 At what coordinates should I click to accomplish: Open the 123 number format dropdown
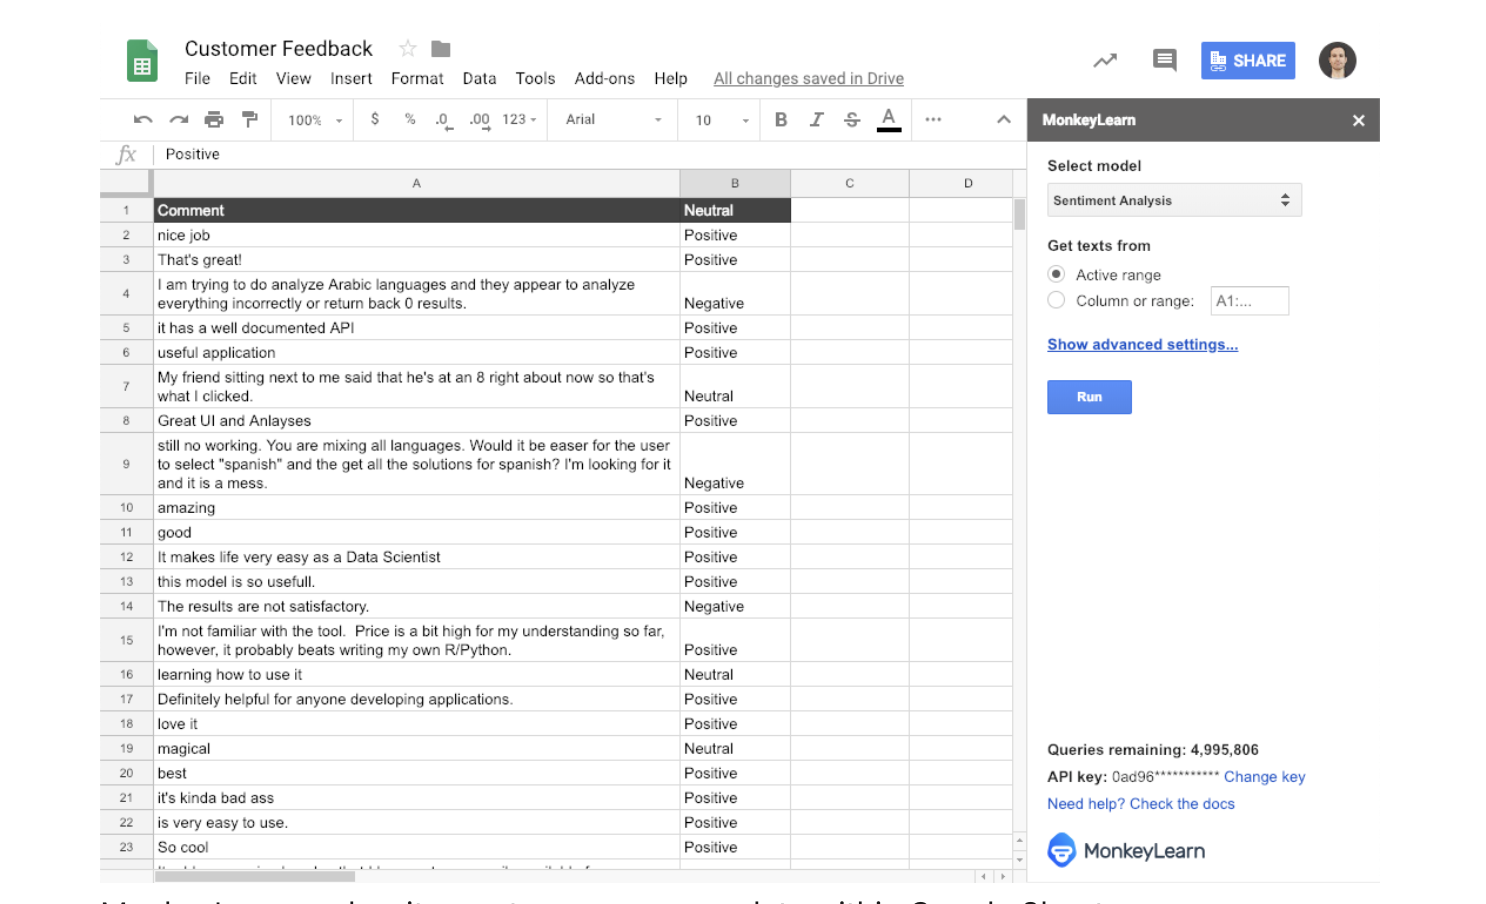[520, 119]
